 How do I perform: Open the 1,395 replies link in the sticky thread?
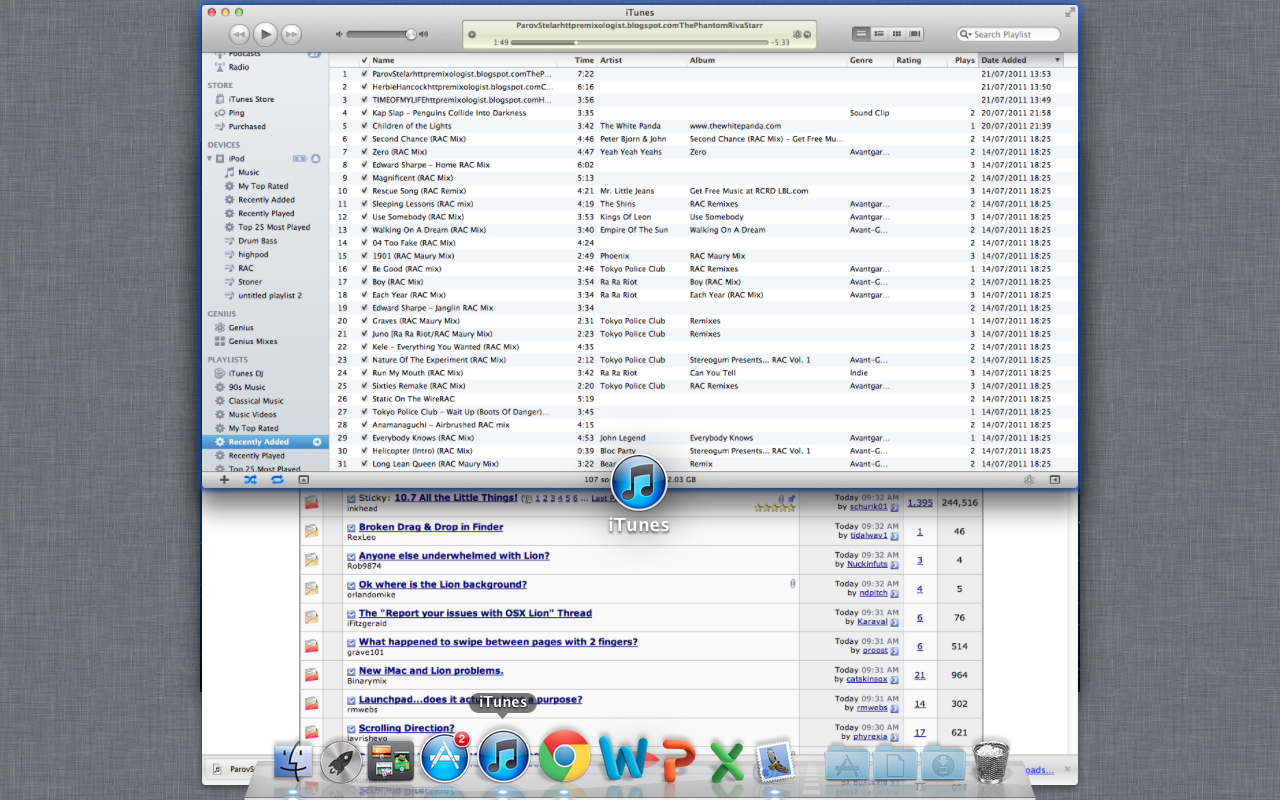[x=920, y=503]
